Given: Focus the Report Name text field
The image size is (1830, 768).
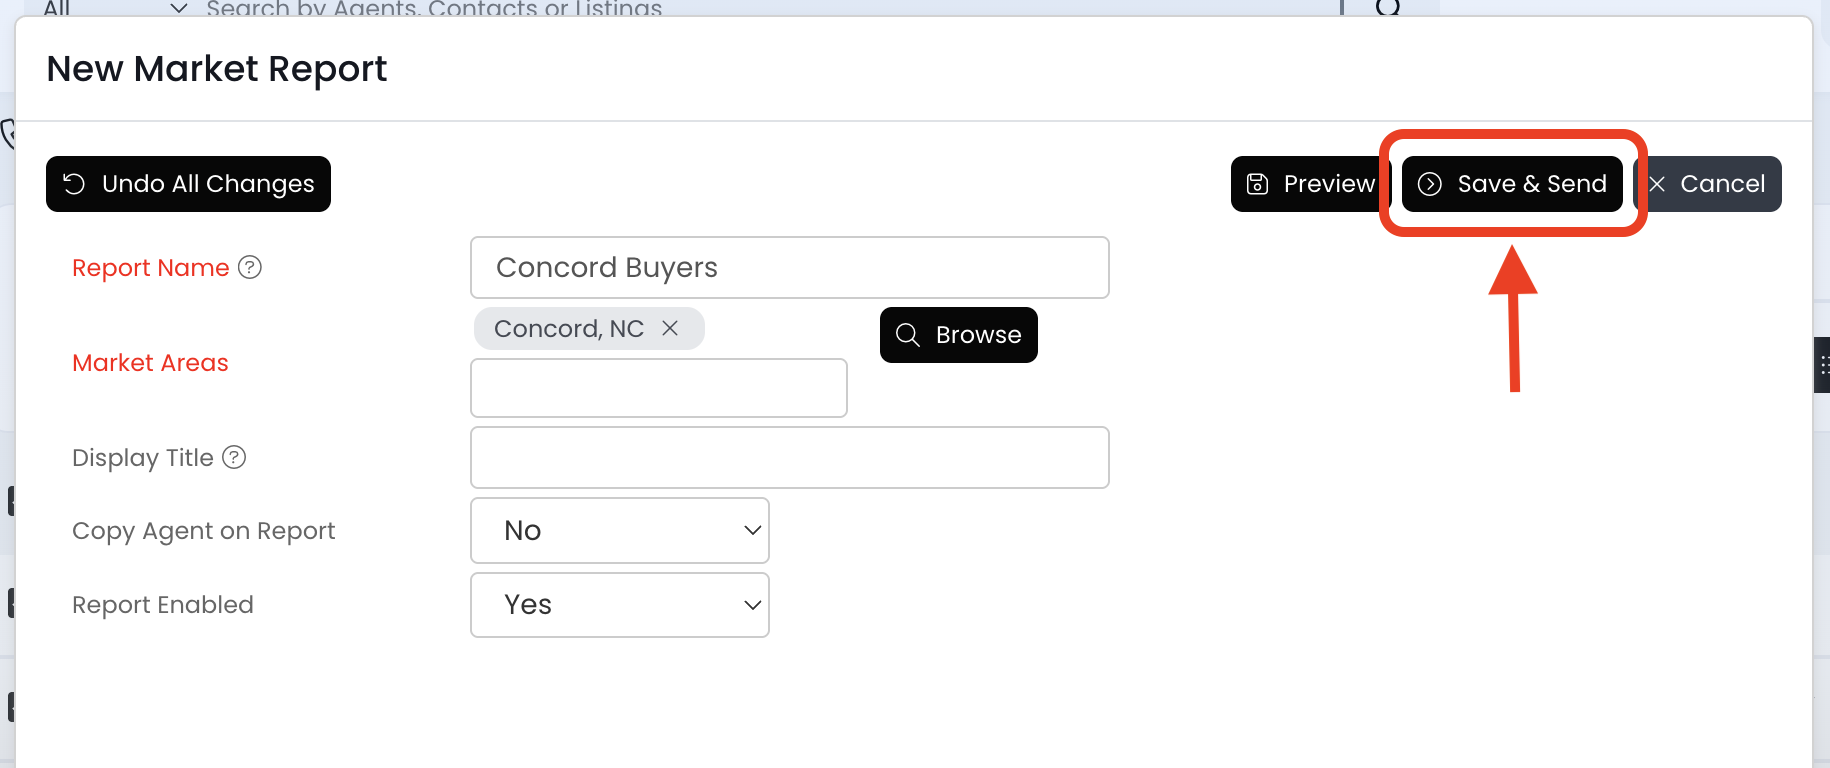Looking at the screenshot, I should tap(790, 268).
